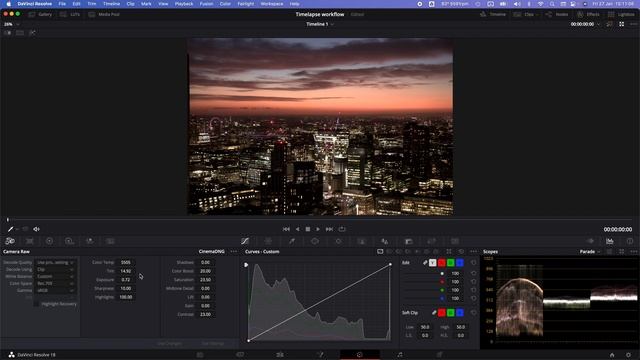Viewport: 640px width, 360px height.
Task: Open the Color Match palette icon
Action: click(x=30, y=241)
